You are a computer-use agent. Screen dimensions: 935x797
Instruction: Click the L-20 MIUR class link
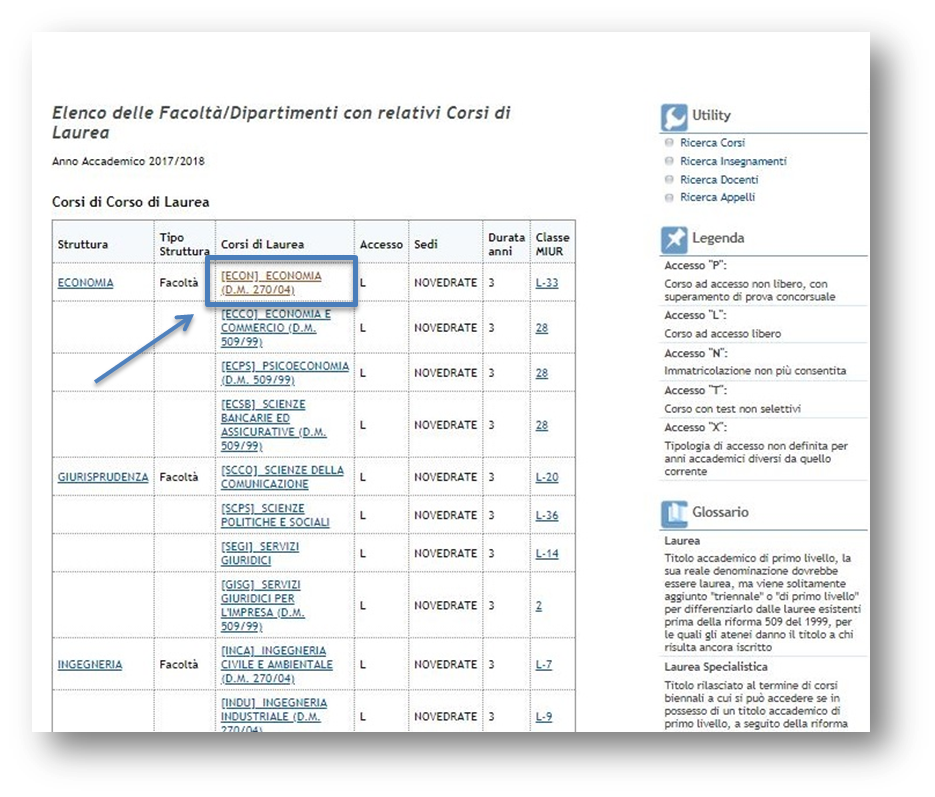[x=547, y=477]
